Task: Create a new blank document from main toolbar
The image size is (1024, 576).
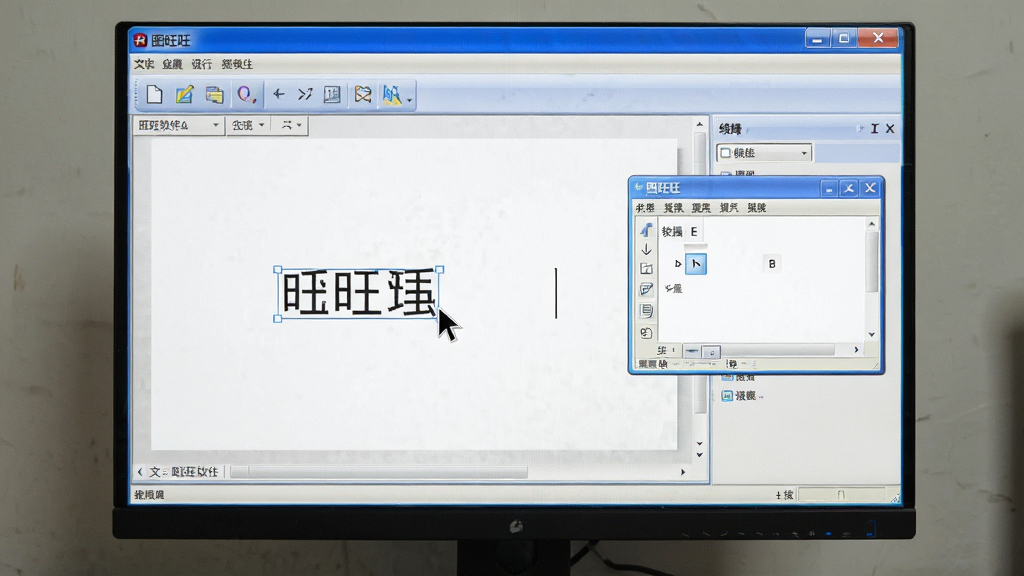Action: tap(154, 95)
